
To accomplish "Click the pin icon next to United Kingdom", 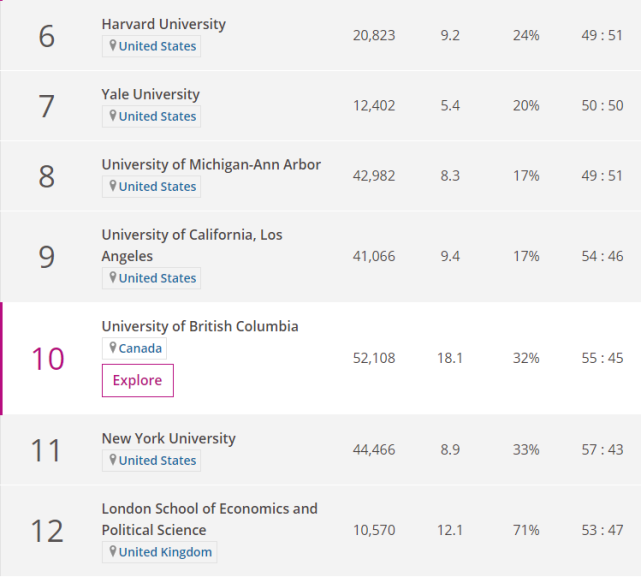I will (113, 552).
